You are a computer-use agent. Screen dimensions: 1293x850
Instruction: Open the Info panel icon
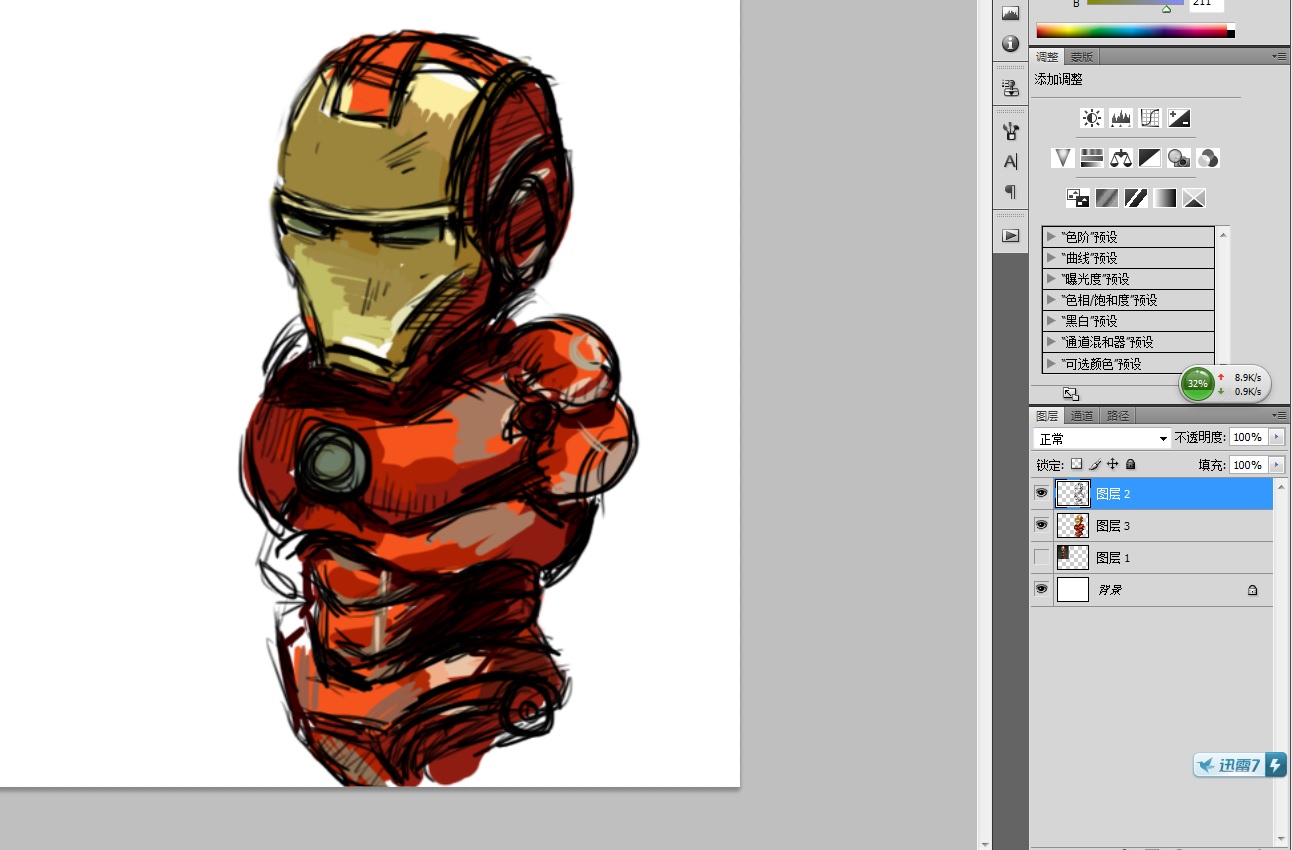coord(1010,43)
